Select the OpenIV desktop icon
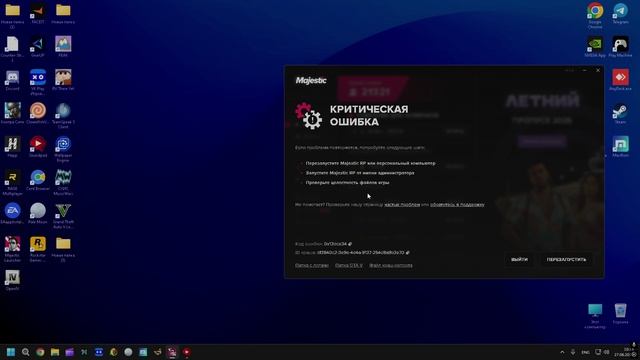The height and width of the screenshot is (360, 640). pyautogui.click(x=12, y=280)
